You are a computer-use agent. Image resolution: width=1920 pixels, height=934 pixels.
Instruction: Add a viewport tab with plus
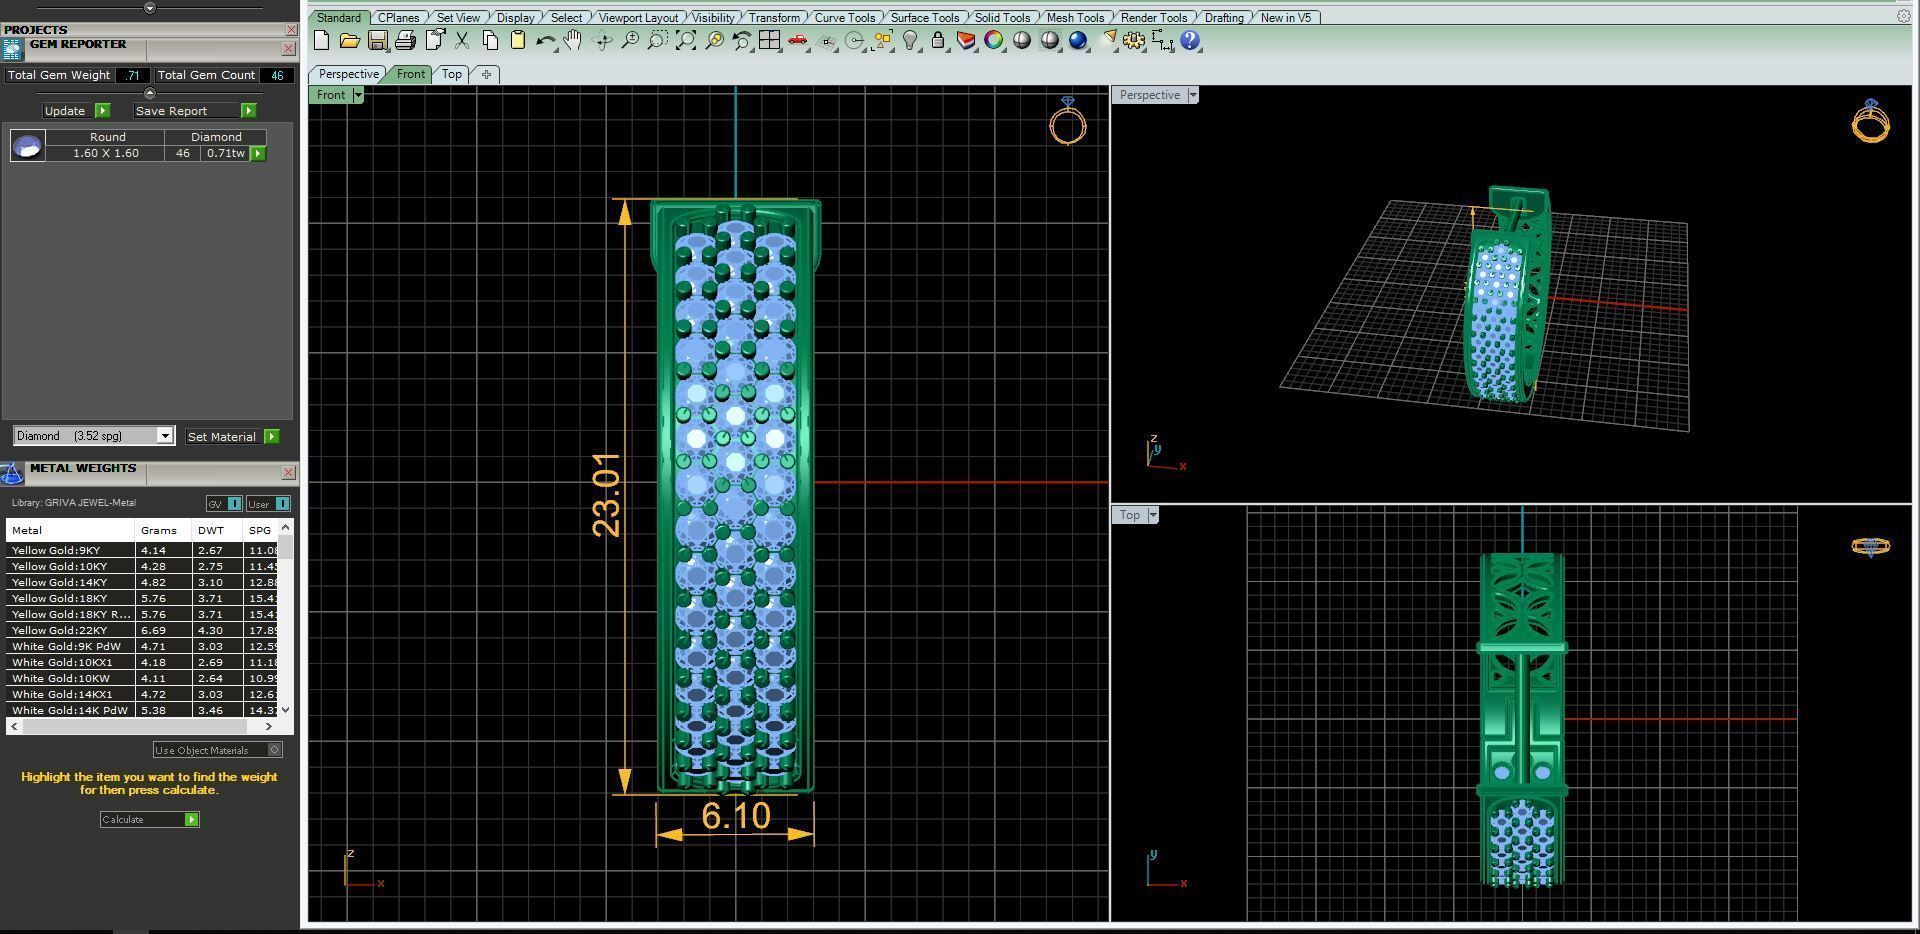pos(486,74)
